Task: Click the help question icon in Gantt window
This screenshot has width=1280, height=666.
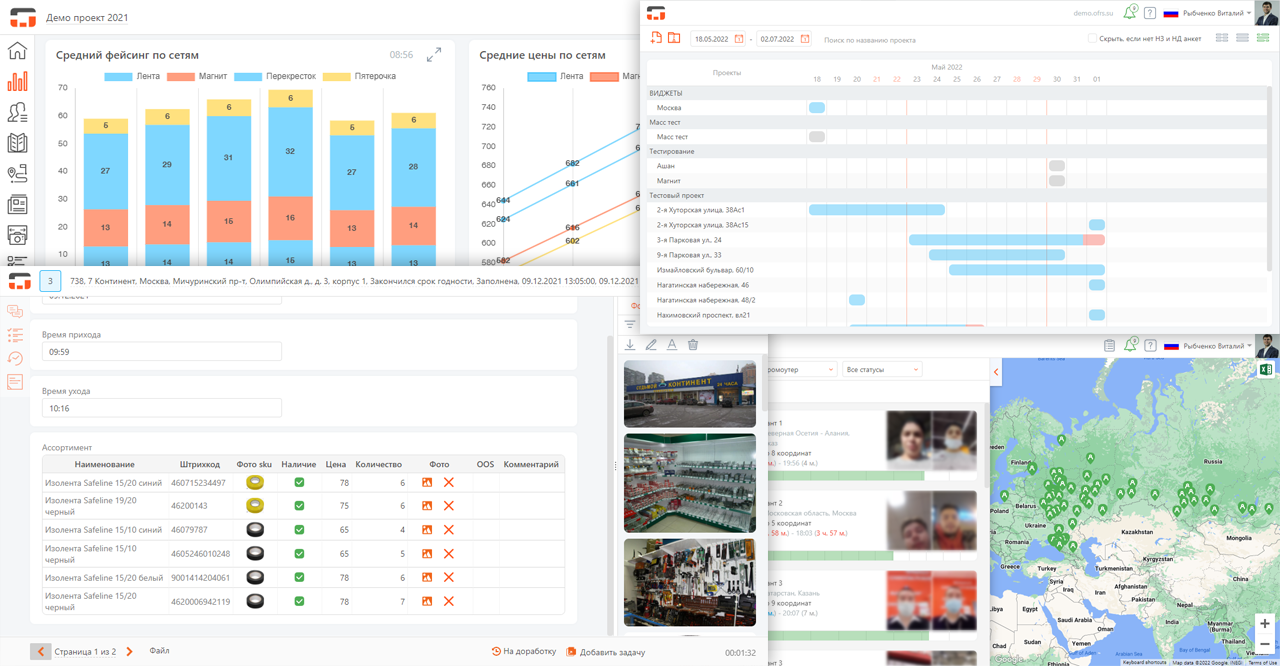Action: click(1150, 13)
